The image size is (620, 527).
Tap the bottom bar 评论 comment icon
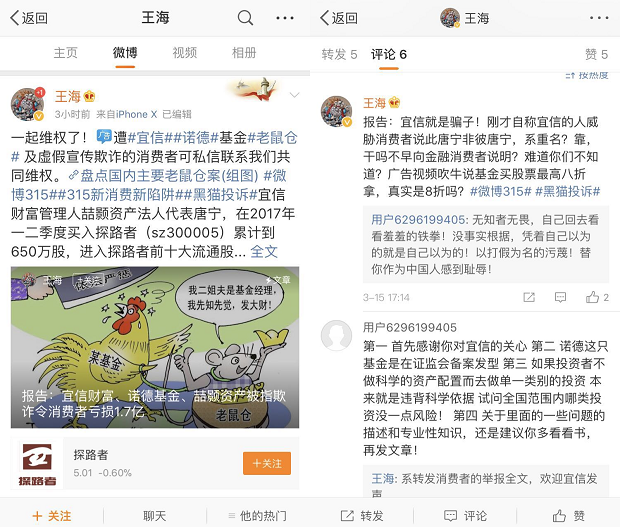[x=450, y=516]
